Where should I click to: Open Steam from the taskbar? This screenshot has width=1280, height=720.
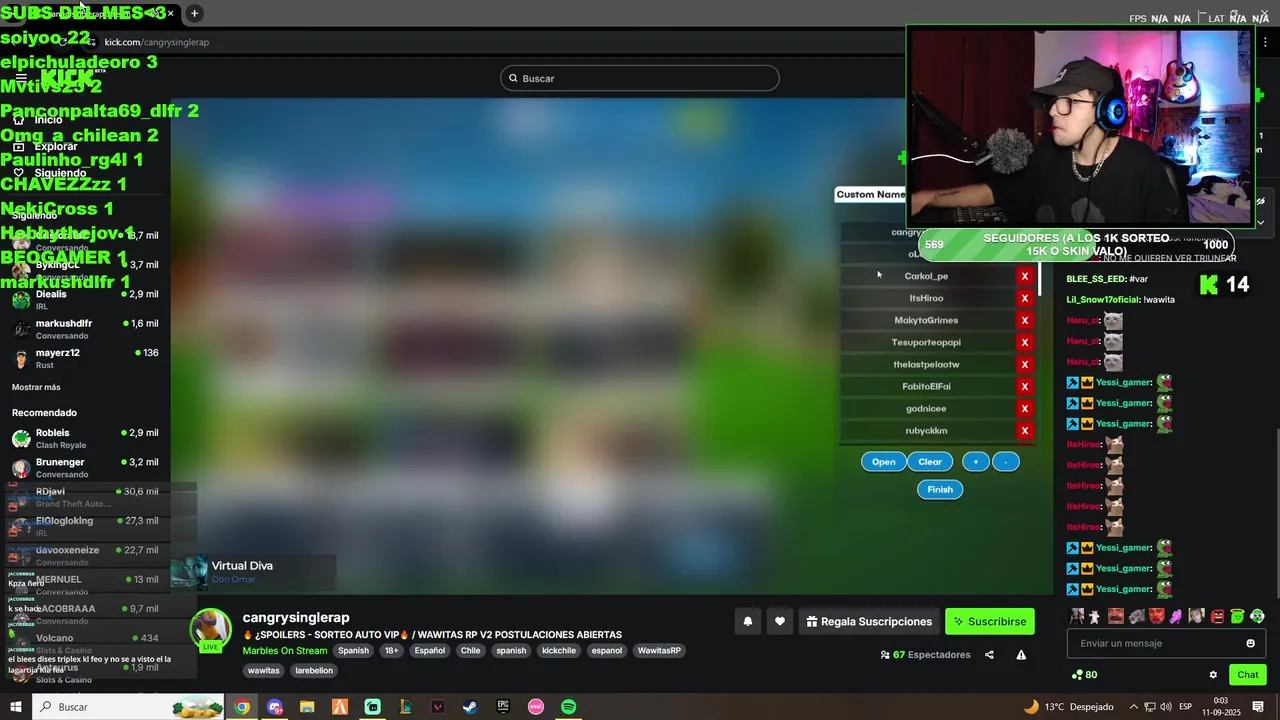[470, 707]
